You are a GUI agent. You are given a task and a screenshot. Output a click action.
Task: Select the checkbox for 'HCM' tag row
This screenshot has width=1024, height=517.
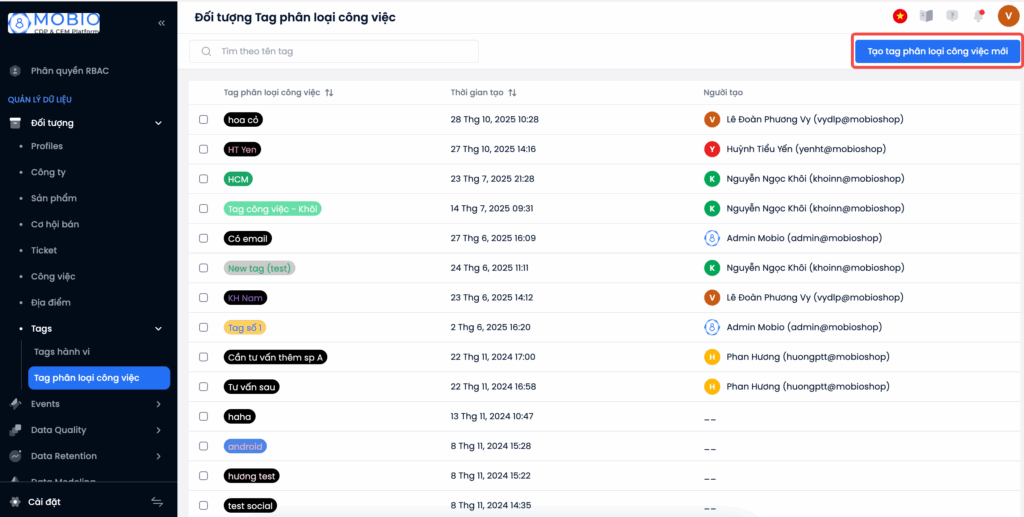pos(204,179)
